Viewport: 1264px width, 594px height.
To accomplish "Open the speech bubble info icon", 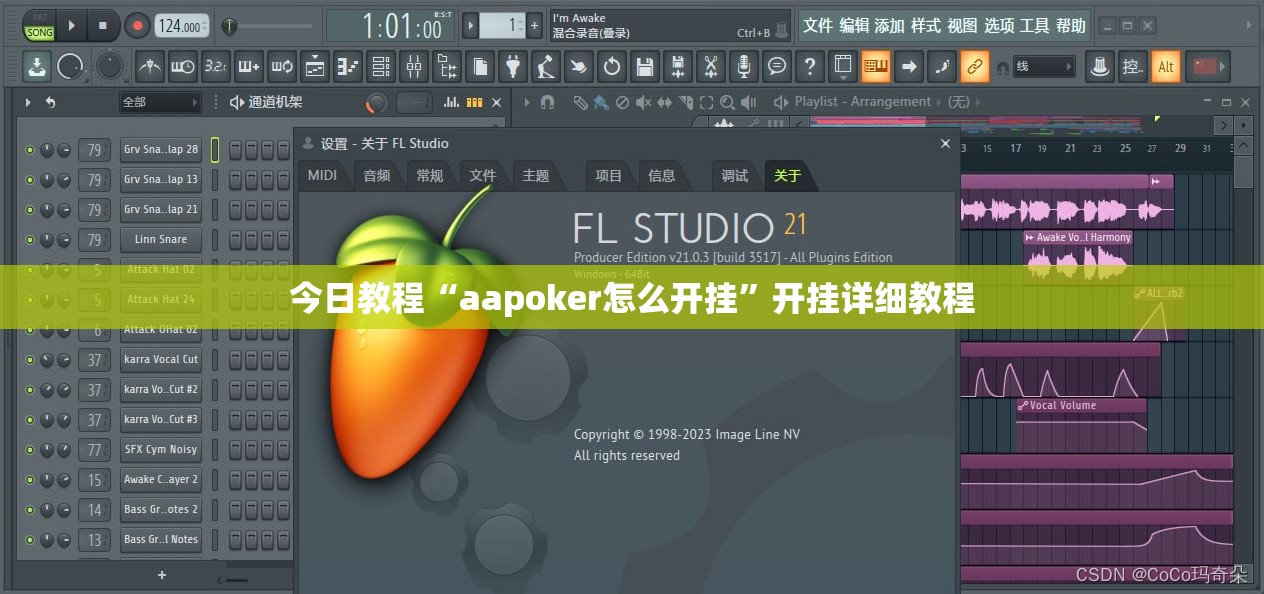I will point(776,67).
